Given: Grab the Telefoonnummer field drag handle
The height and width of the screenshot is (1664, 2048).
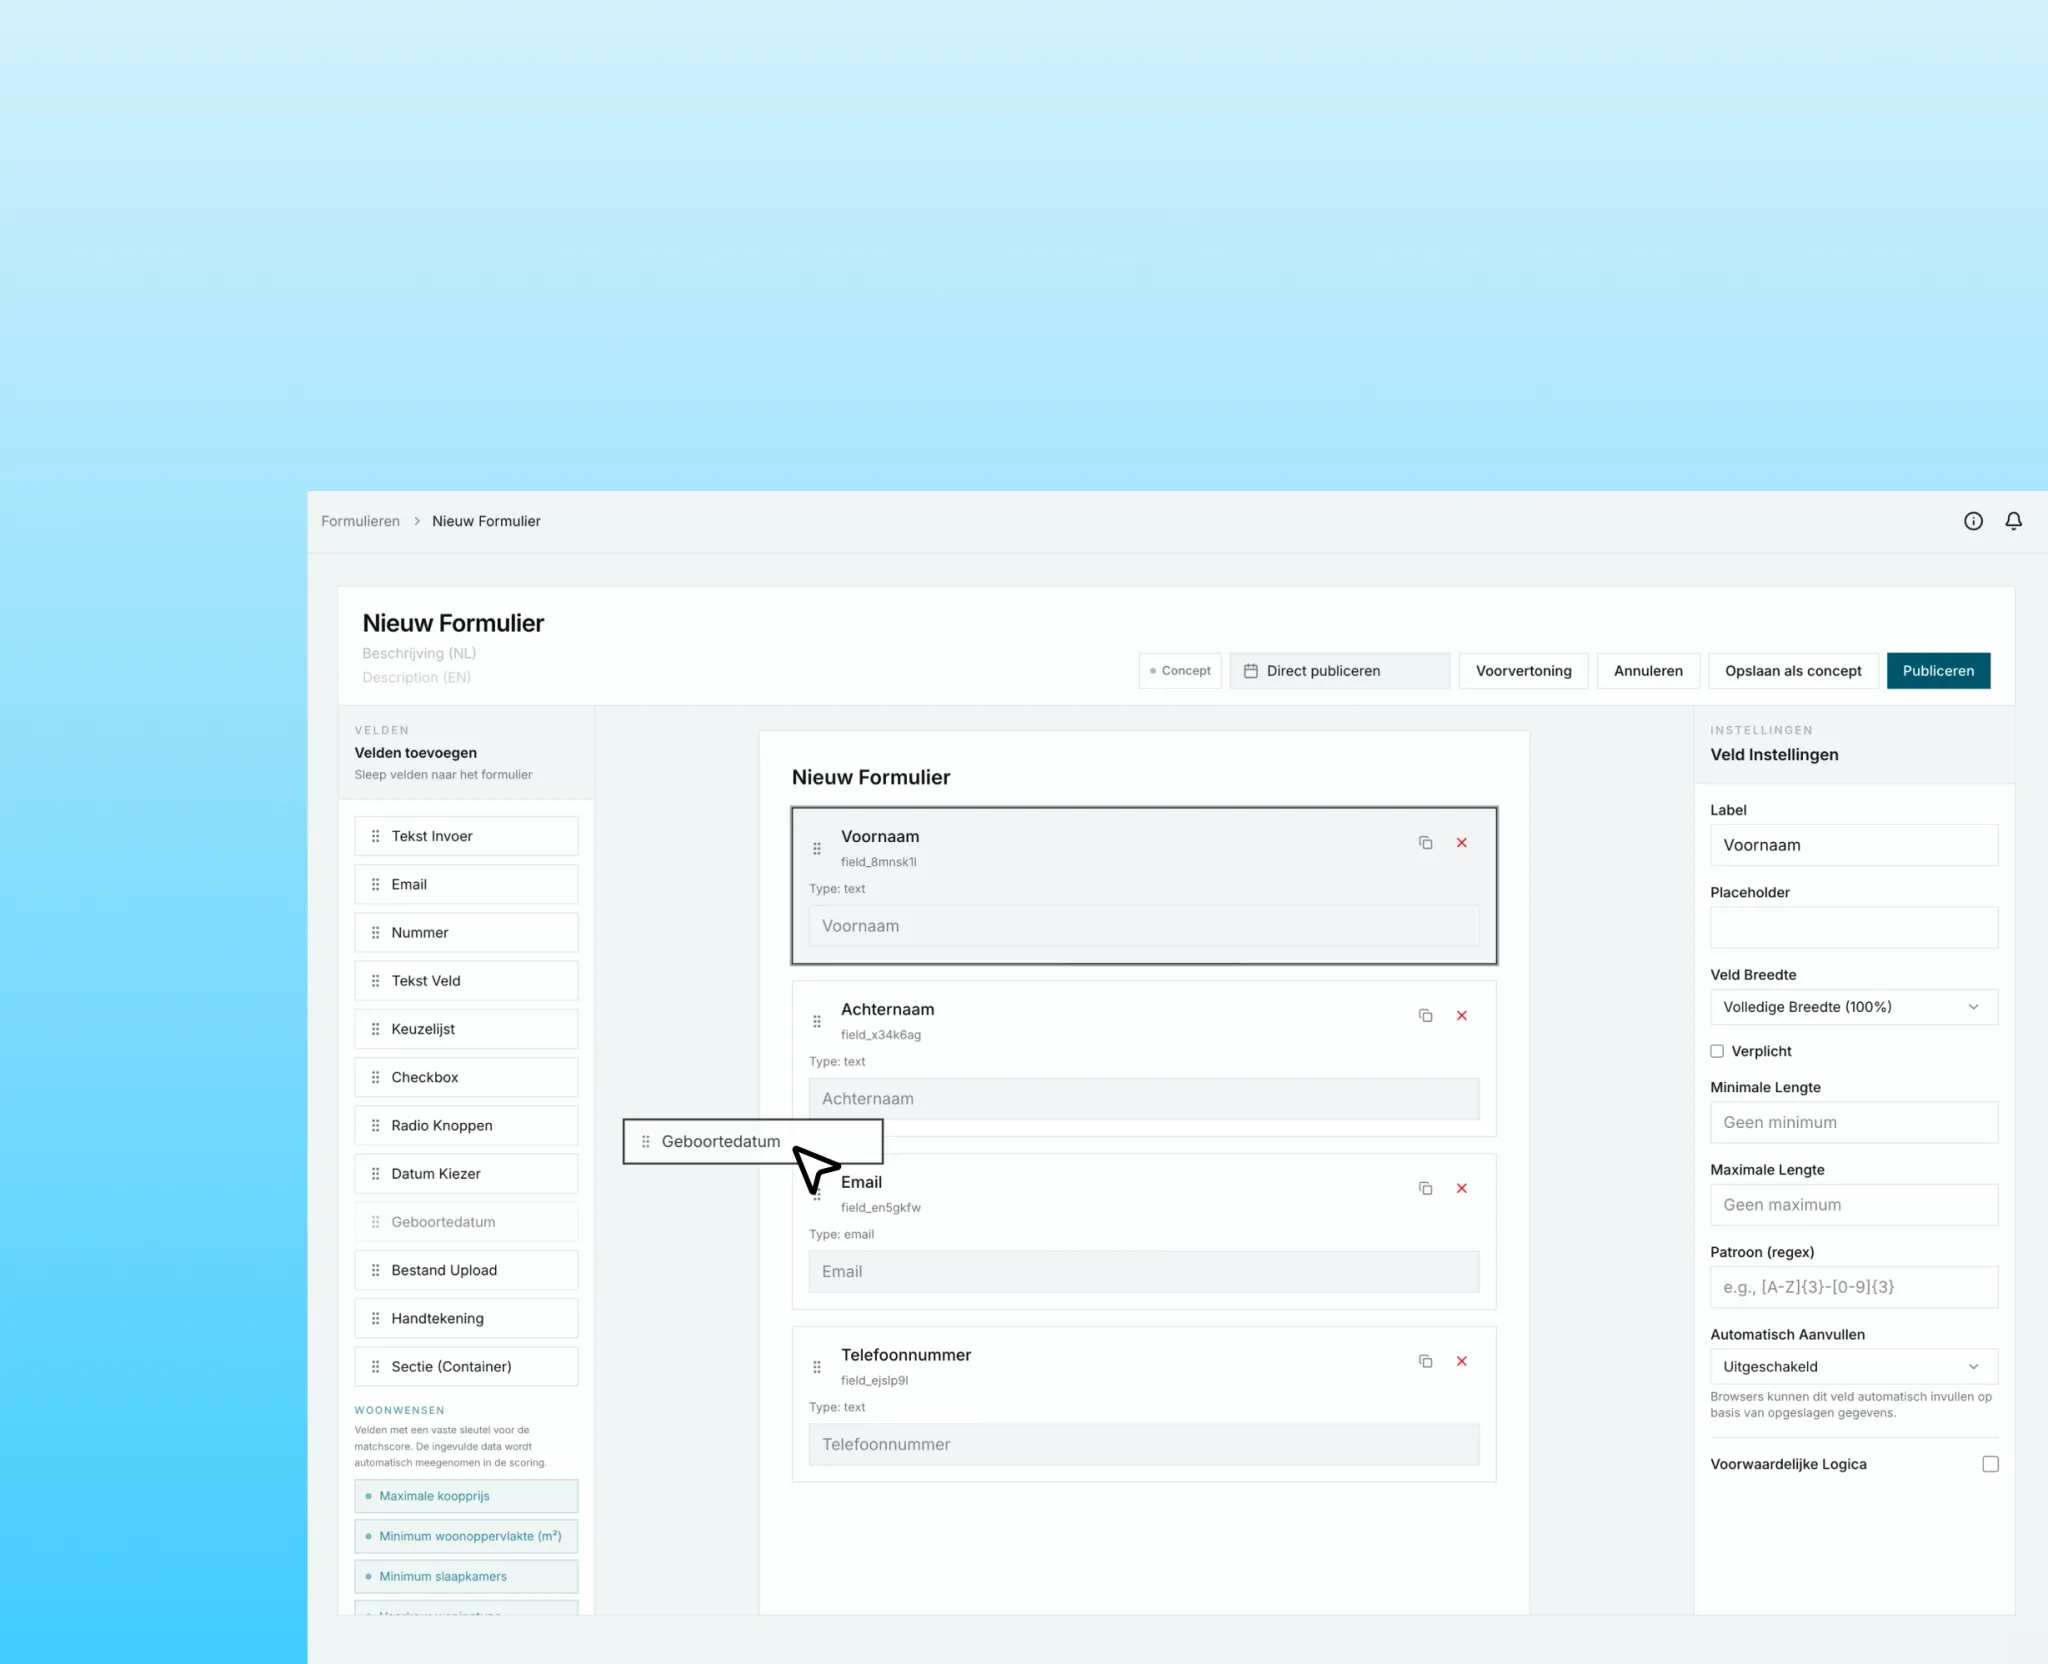Looking at the screenshot, I should click(x=816, y=1367).
